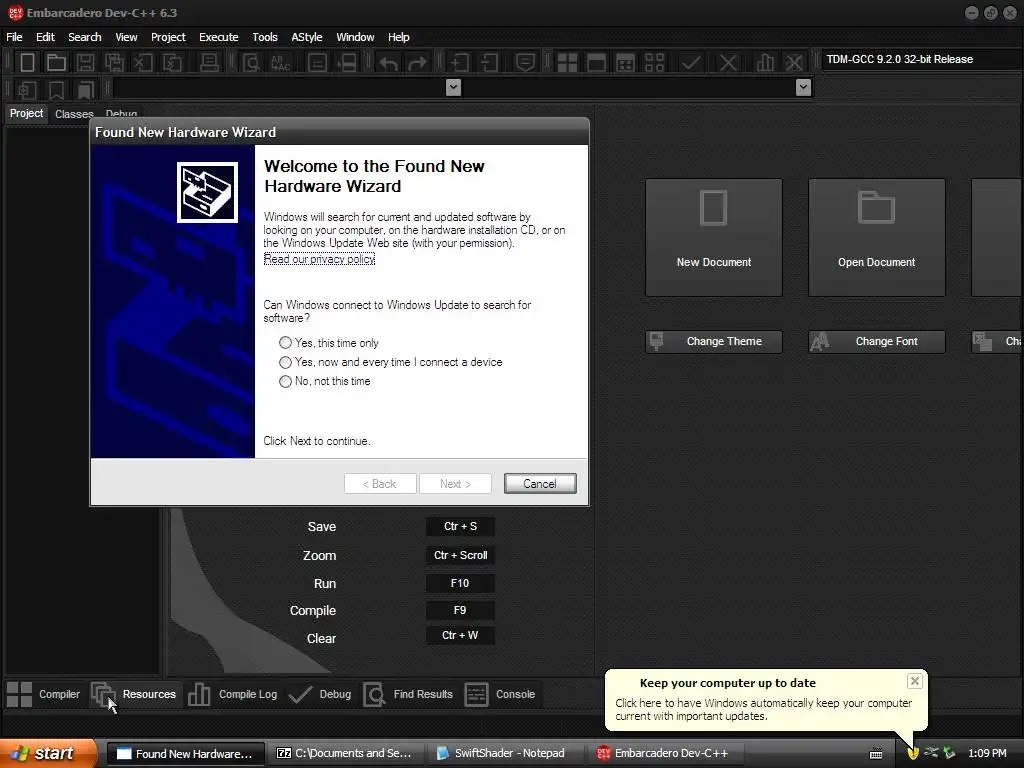
Task: Click the Save All toolbar icon
Action: [114, 63]
